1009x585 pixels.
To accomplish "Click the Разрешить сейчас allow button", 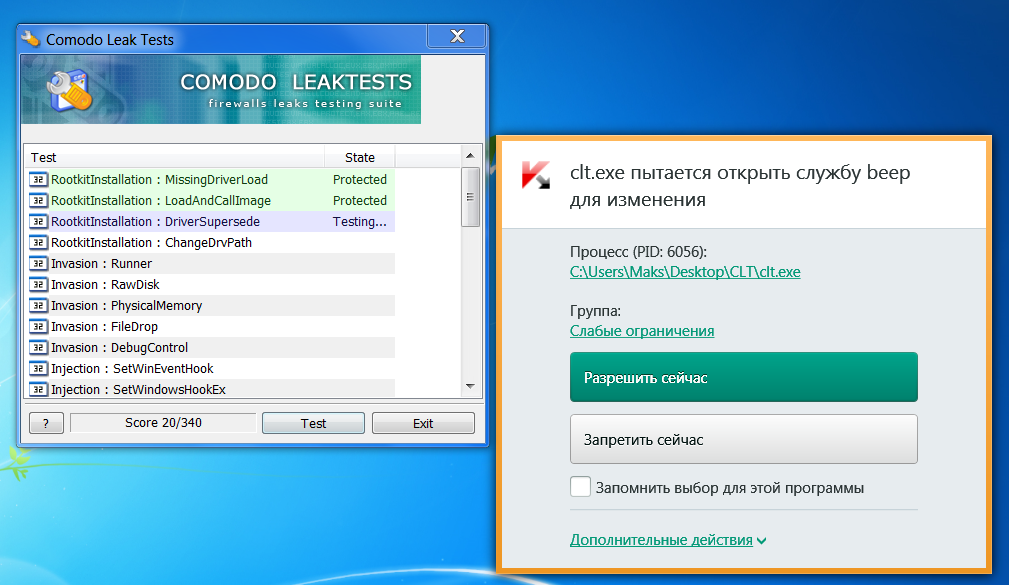I will point(743,377).
